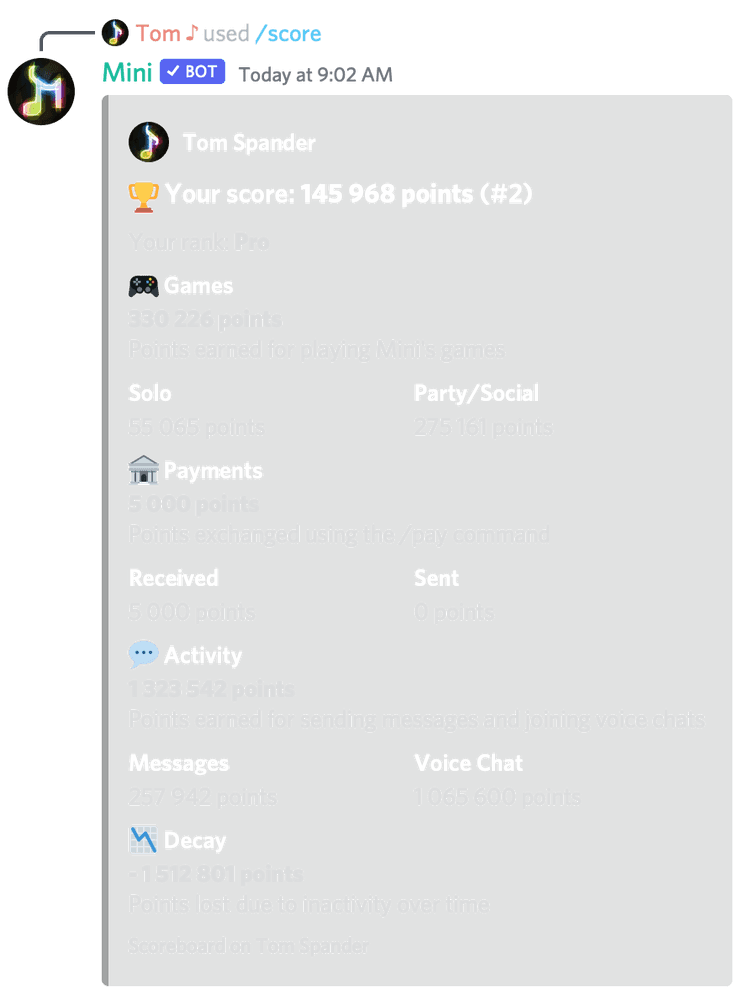Click Tom Spander's profile picture in the embed
Screen dimensions: 750x987
click(148, 141)
